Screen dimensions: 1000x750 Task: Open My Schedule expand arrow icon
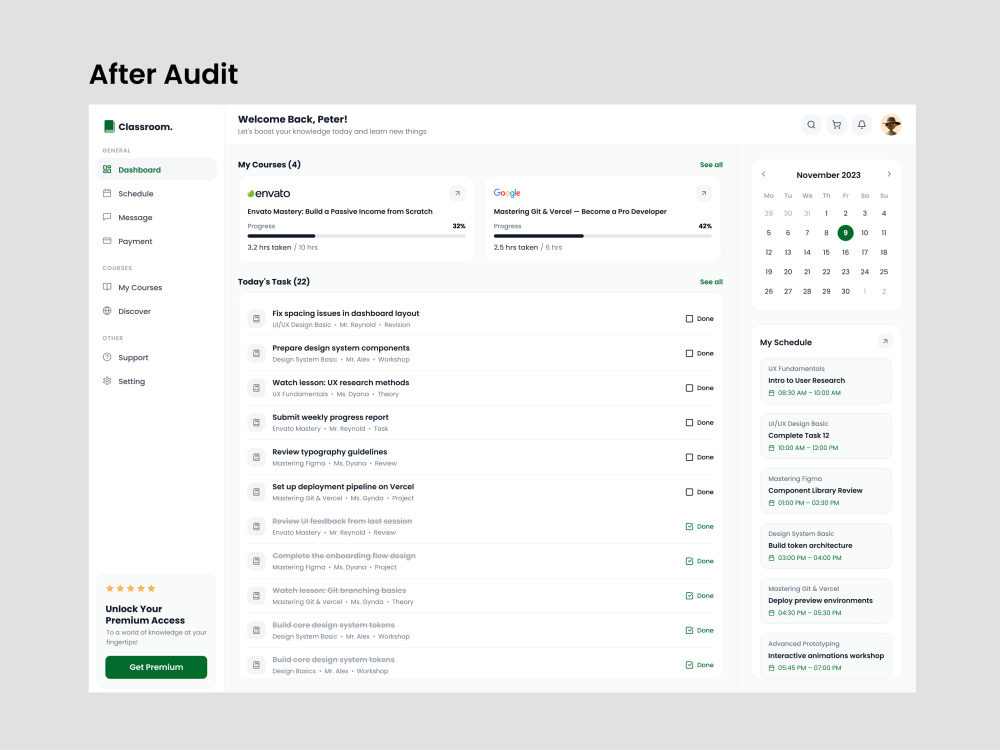[x=885, y=342]
